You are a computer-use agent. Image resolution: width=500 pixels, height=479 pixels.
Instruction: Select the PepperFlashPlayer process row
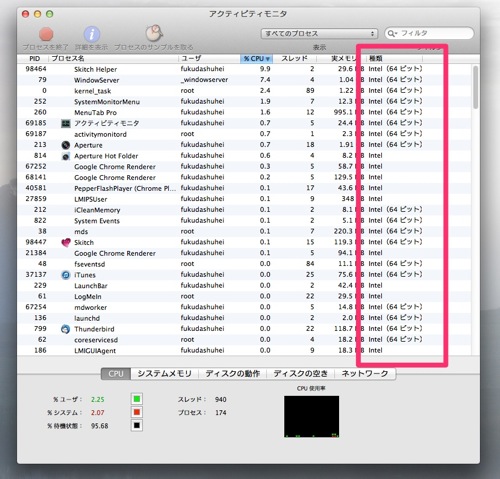click(244, 188)
